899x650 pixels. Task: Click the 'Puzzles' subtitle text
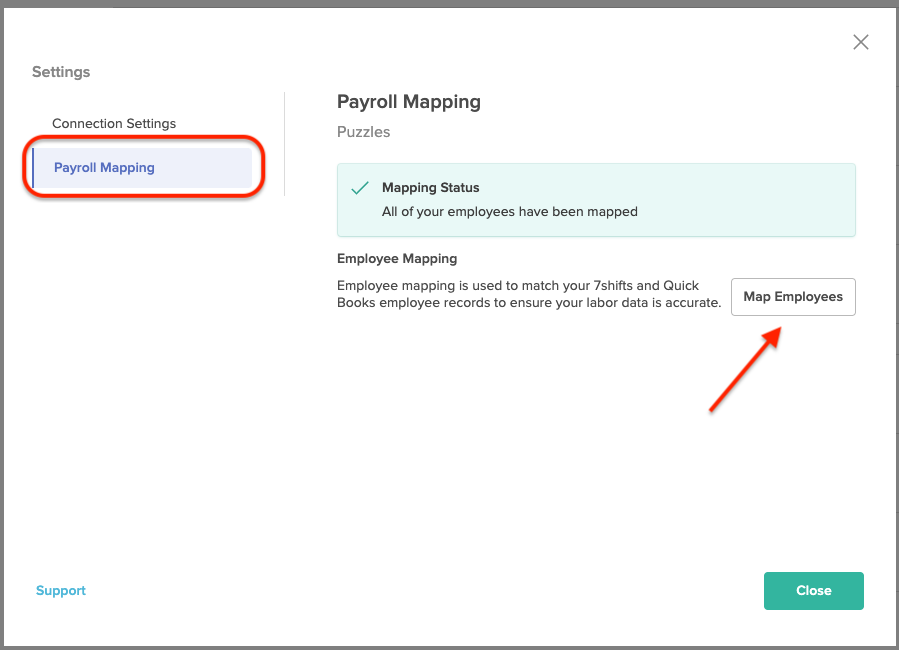click(x=363, y=132)
